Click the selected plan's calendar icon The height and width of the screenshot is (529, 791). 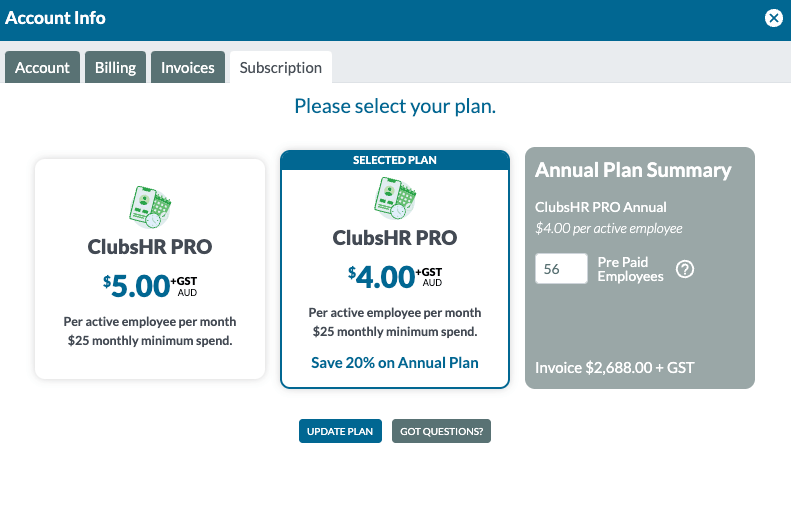point(395,198)
